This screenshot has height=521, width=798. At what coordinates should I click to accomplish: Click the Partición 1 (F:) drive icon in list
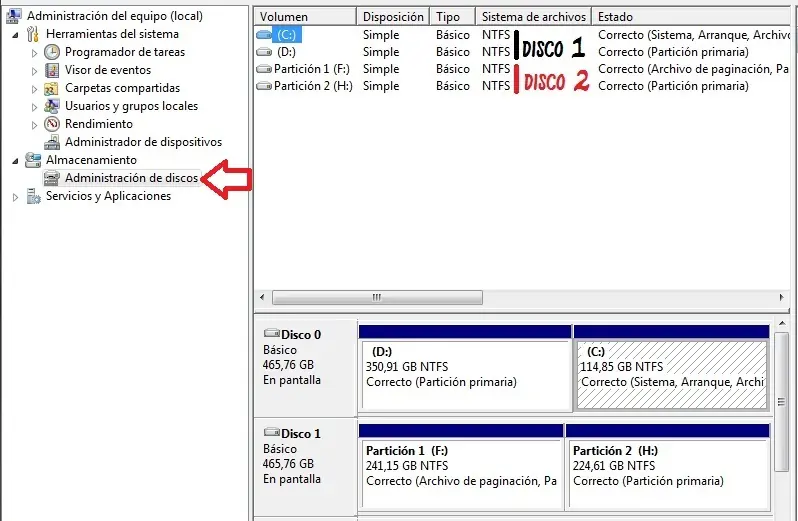(264, 69)
